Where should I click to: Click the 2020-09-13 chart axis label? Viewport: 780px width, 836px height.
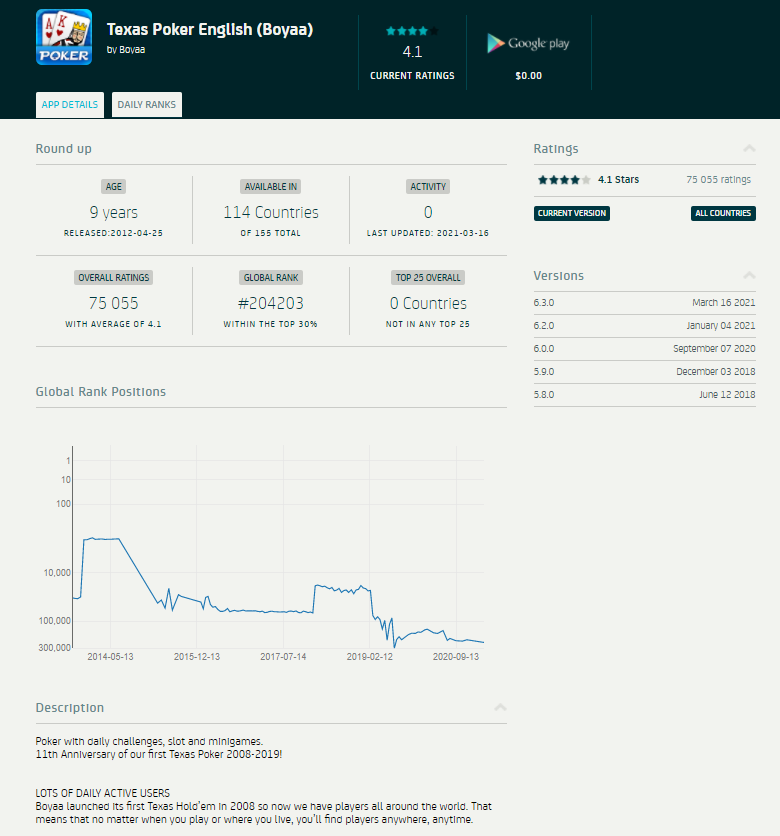click(456, 657)
